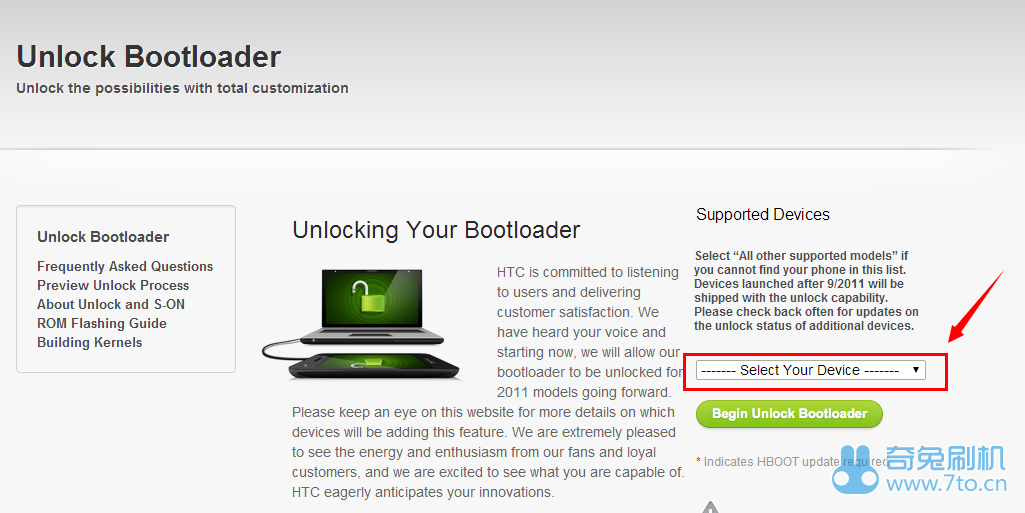Select the sidebar Unlock Bootloader heading
The height and width of the screenshot is (513, 1025).
103,237
